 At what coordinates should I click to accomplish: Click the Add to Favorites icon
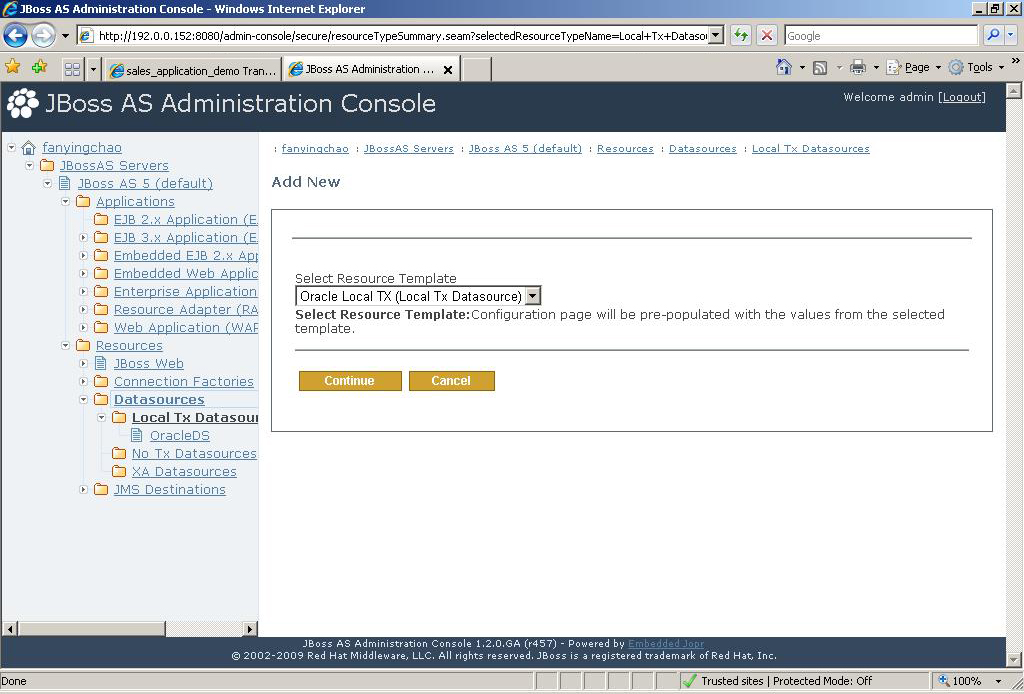click(x=39, y=67)
